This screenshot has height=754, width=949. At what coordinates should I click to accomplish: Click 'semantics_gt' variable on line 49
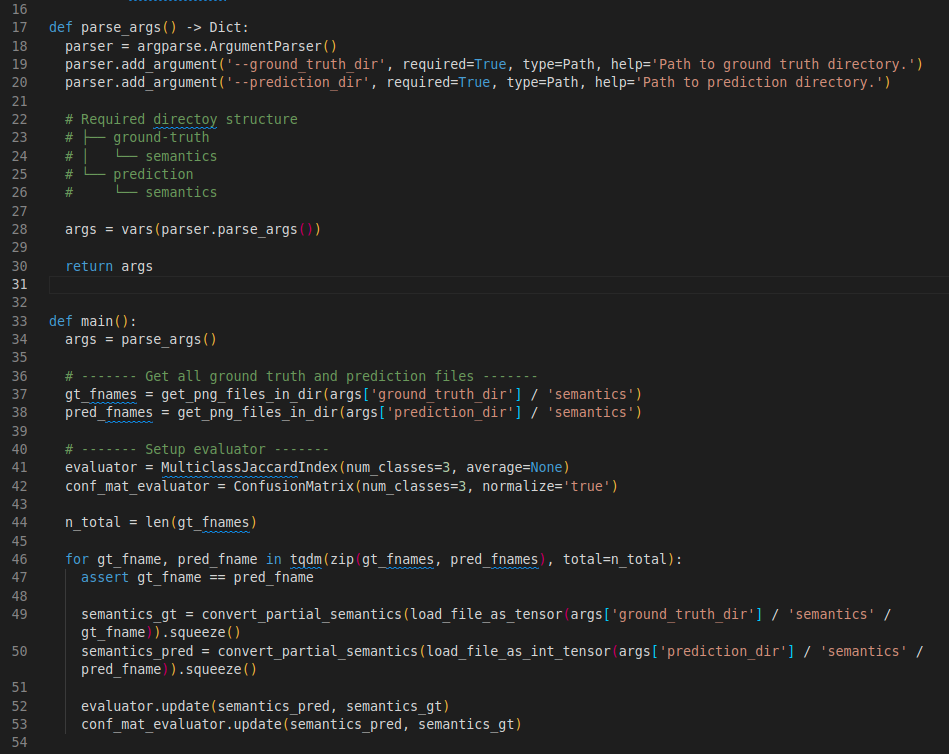click(x=129, y=614)
